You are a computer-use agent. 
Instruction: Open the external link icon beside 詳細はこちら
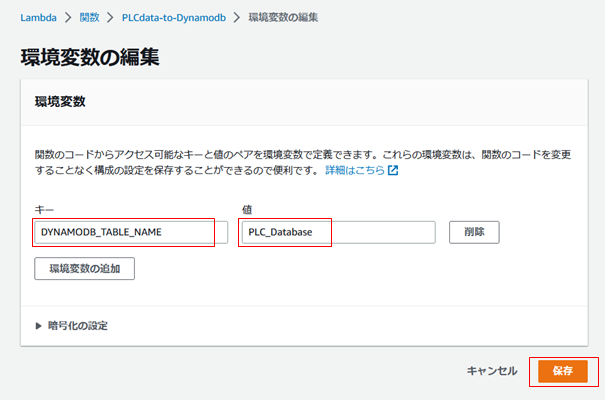[x=393, y=170]
